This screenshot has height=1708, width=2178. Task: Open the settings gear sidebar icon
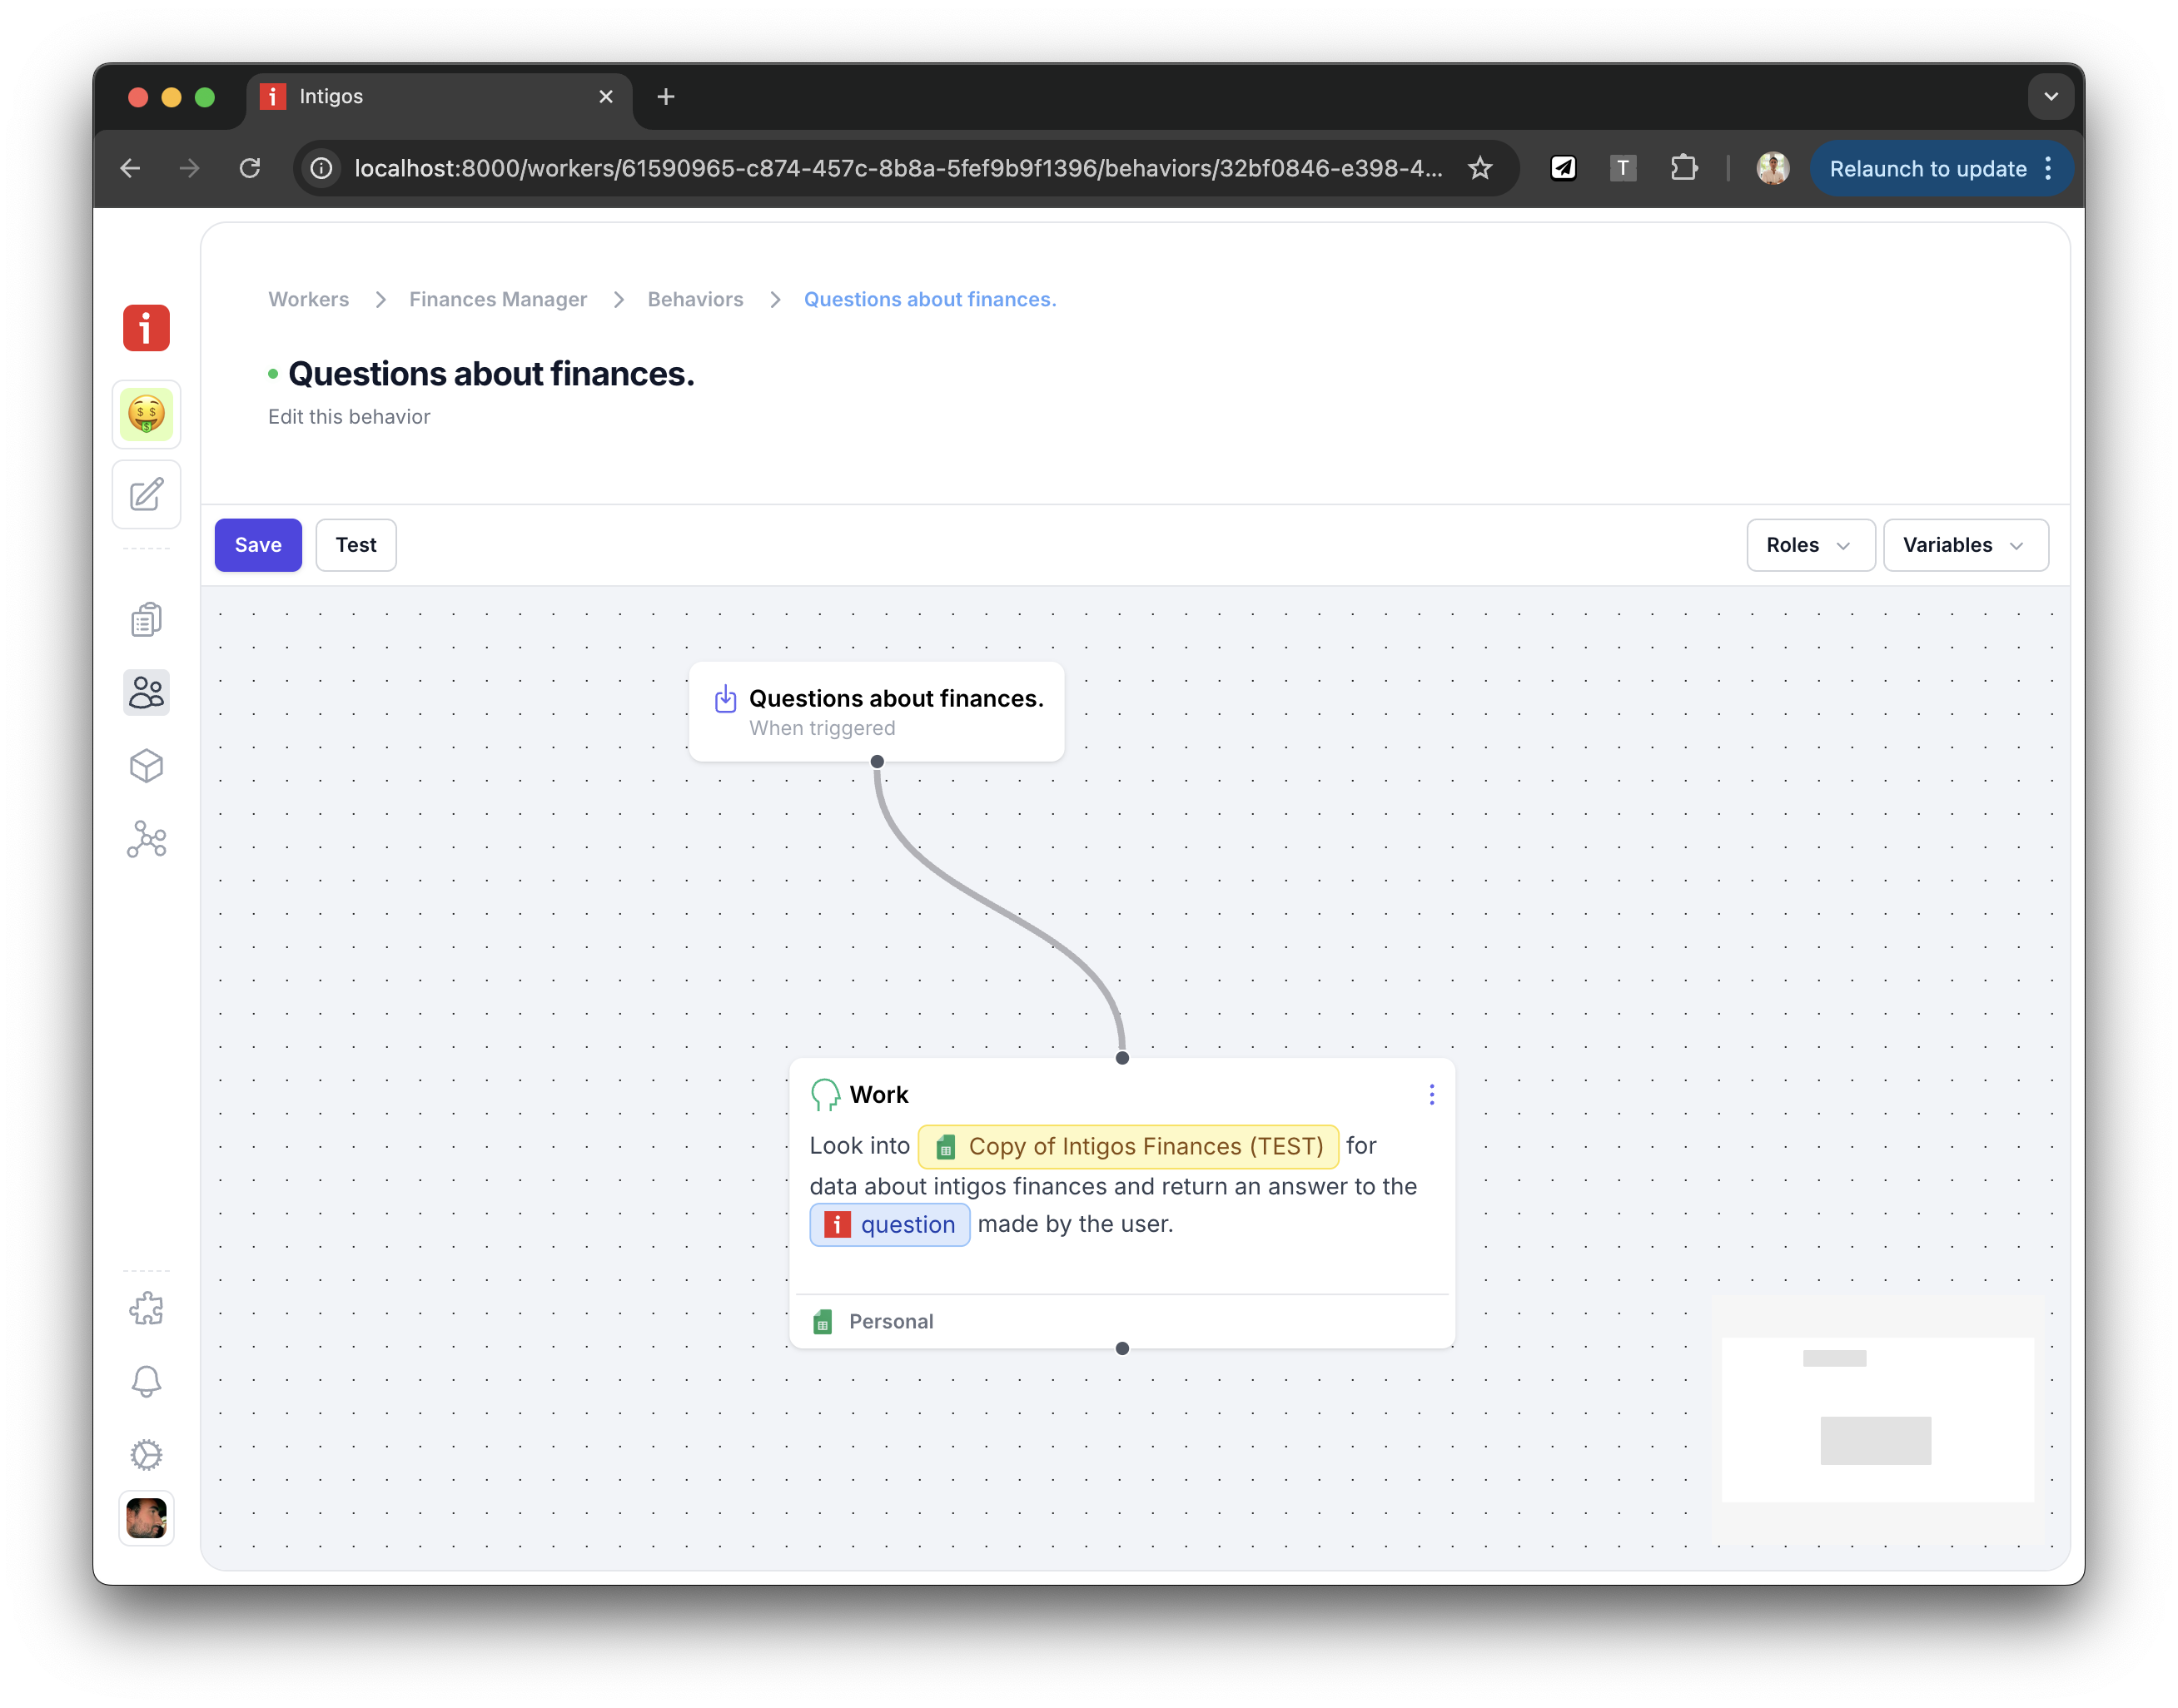click(x=146, y=1454)
